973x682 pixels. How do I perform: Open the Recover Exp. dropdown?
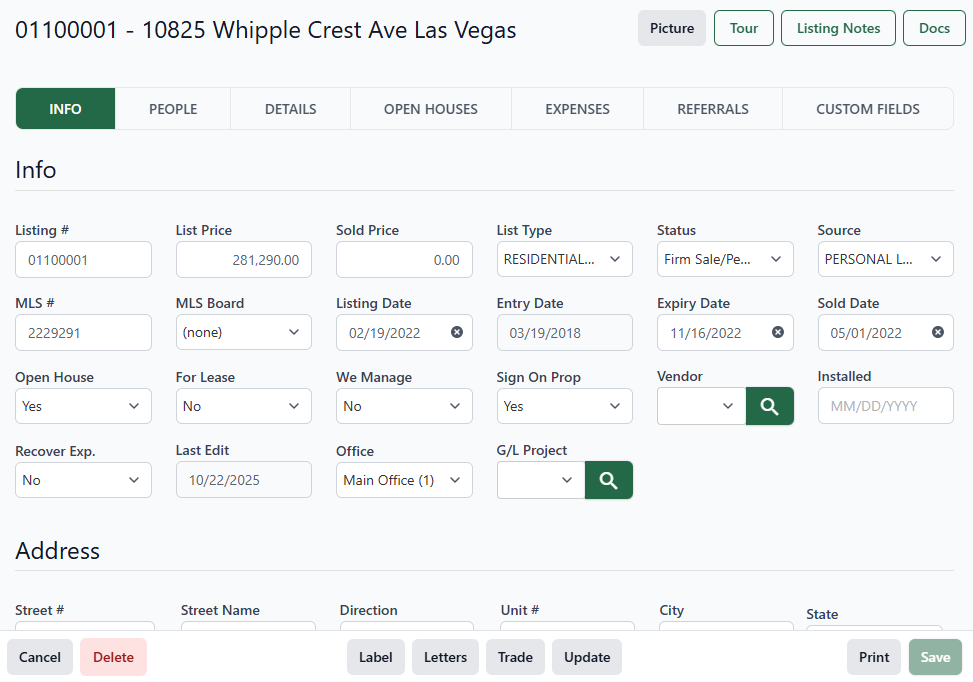tap(83, 480)
